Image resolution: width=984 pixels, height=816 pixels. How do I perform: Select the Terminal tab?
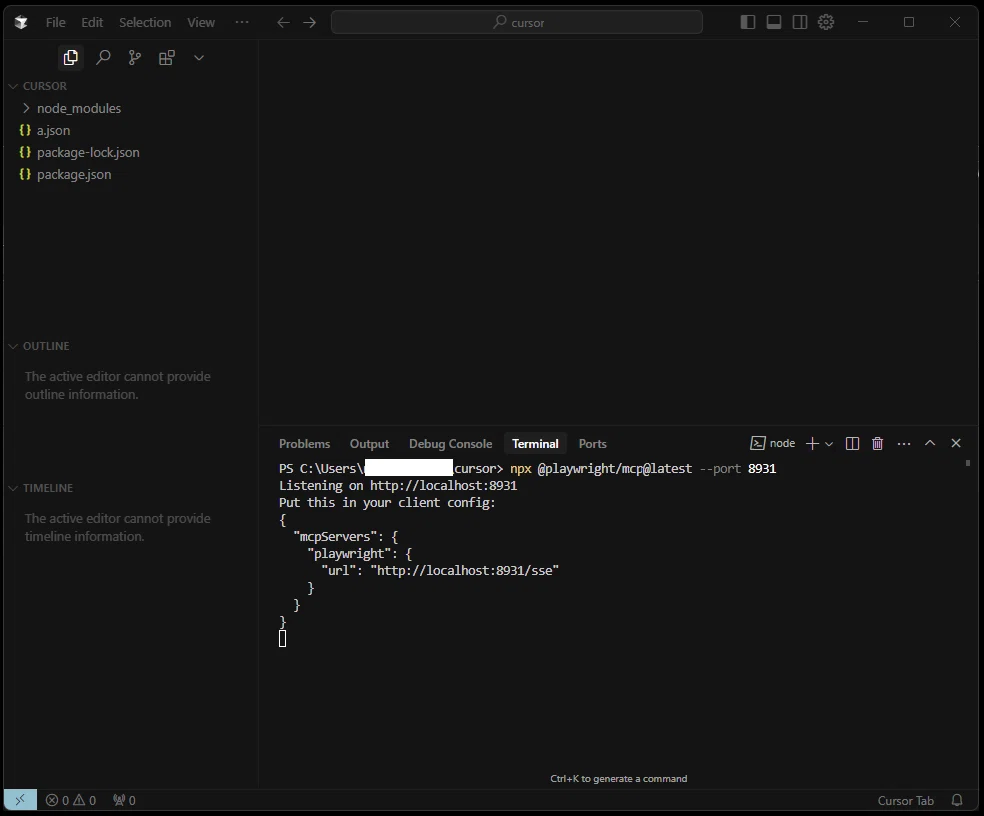coord(535,444)
